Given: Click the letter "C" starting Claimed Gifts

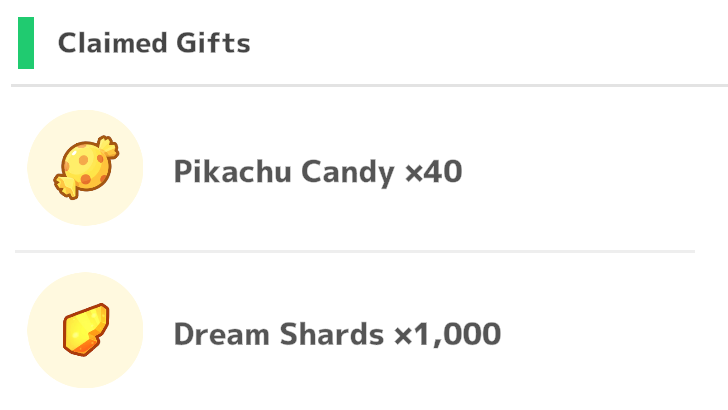Looking at the screenshot, I should coord(66,43).
